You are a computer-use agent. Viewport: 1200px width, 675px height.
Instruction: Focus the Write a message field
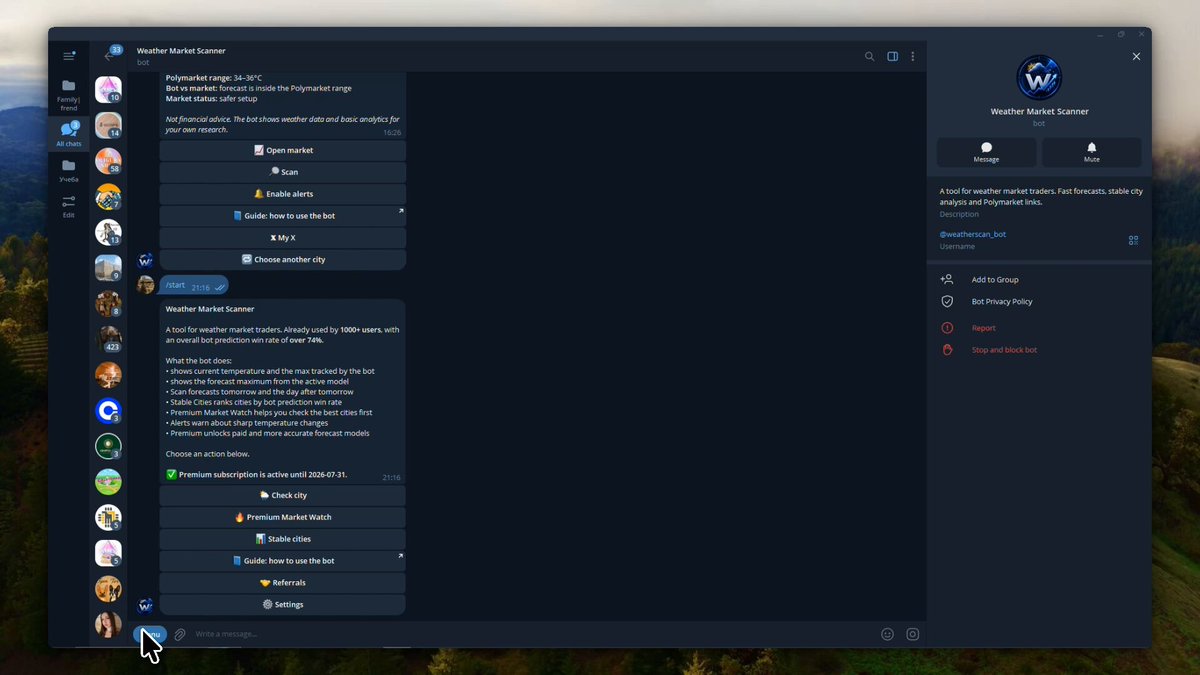530,634
